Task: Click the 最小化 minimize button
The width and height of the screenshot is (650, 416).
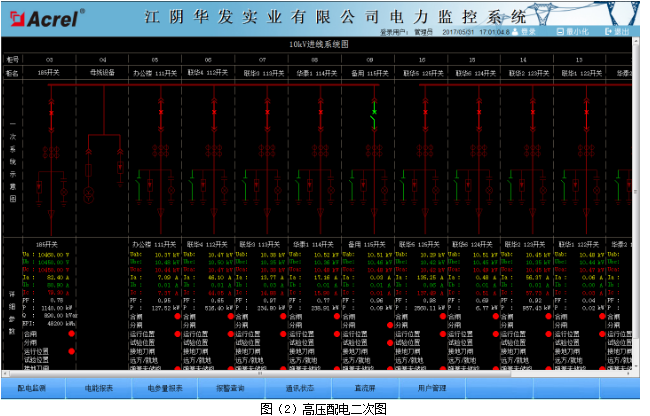Action: pyautogui.click(x=573, y=31)
